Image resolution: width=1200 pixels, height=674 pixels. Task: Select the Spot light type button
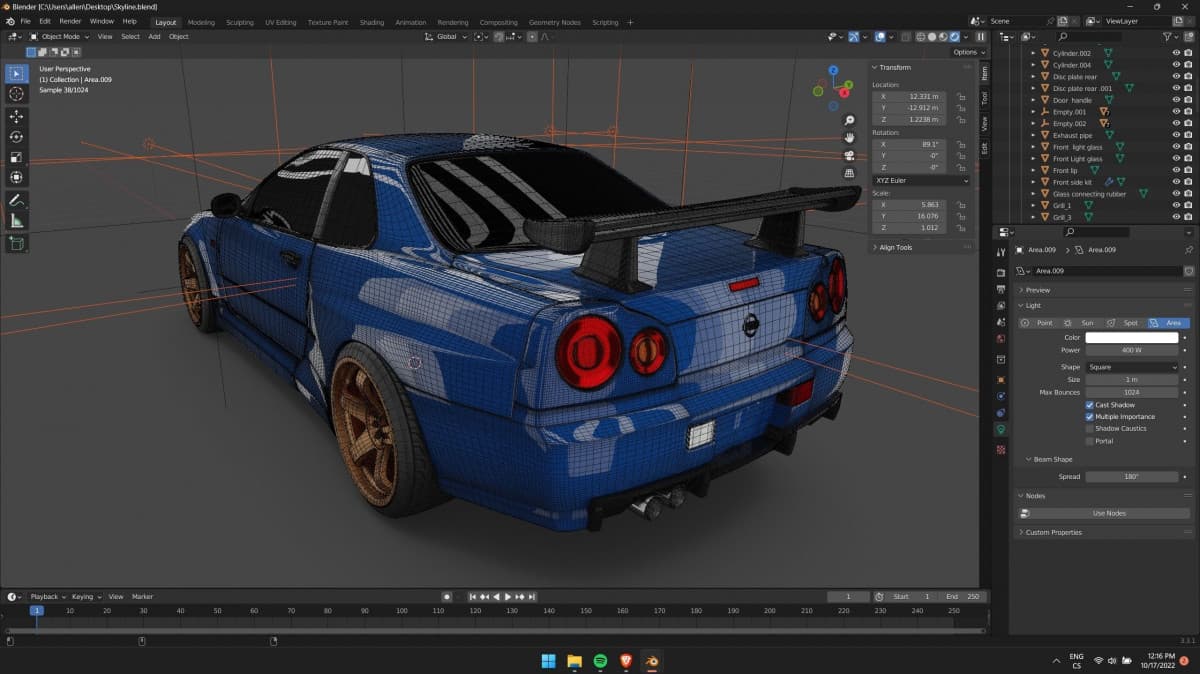tap(1125, 323)
